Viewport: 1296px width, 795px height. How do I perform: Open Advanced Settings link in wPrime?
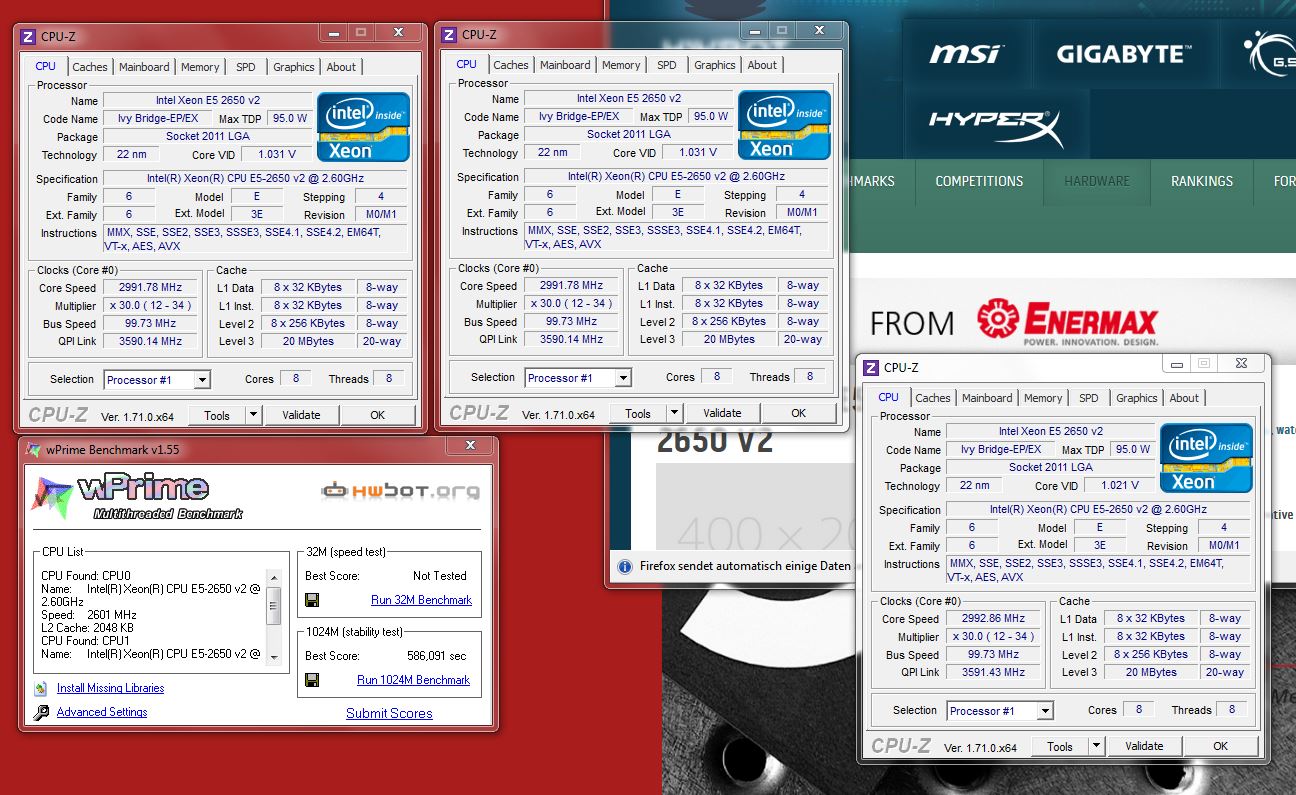[x=102, y=712]
